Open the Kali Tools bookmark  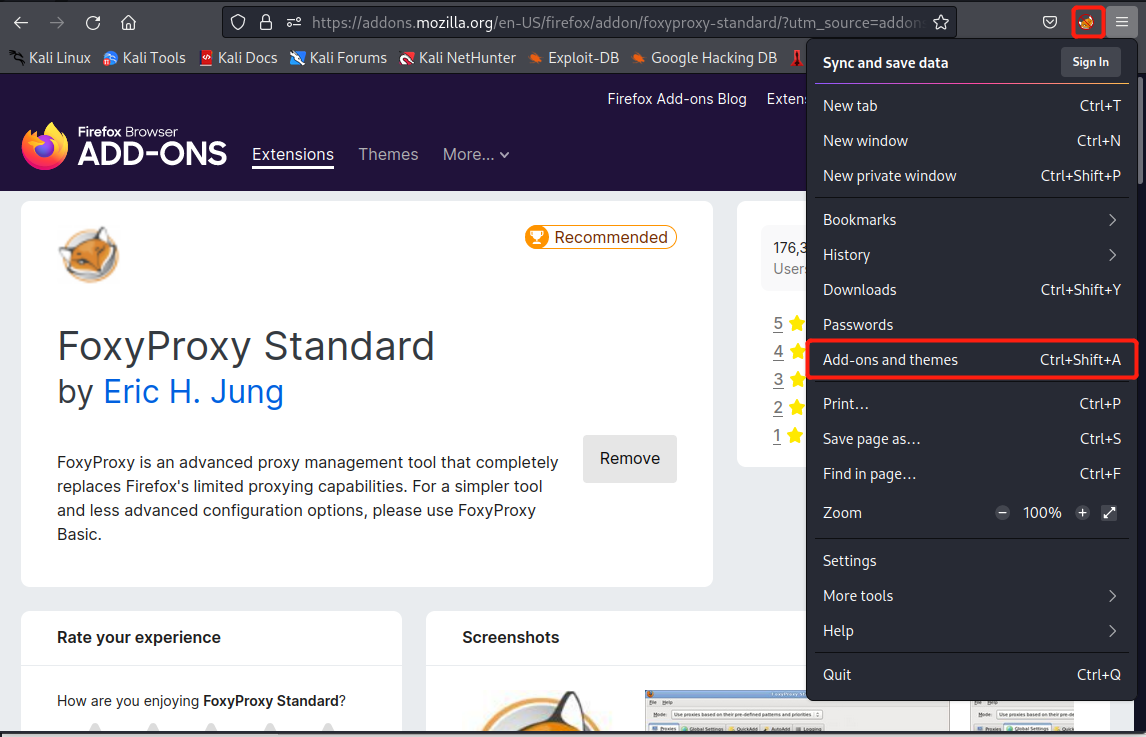pos(145,58)
